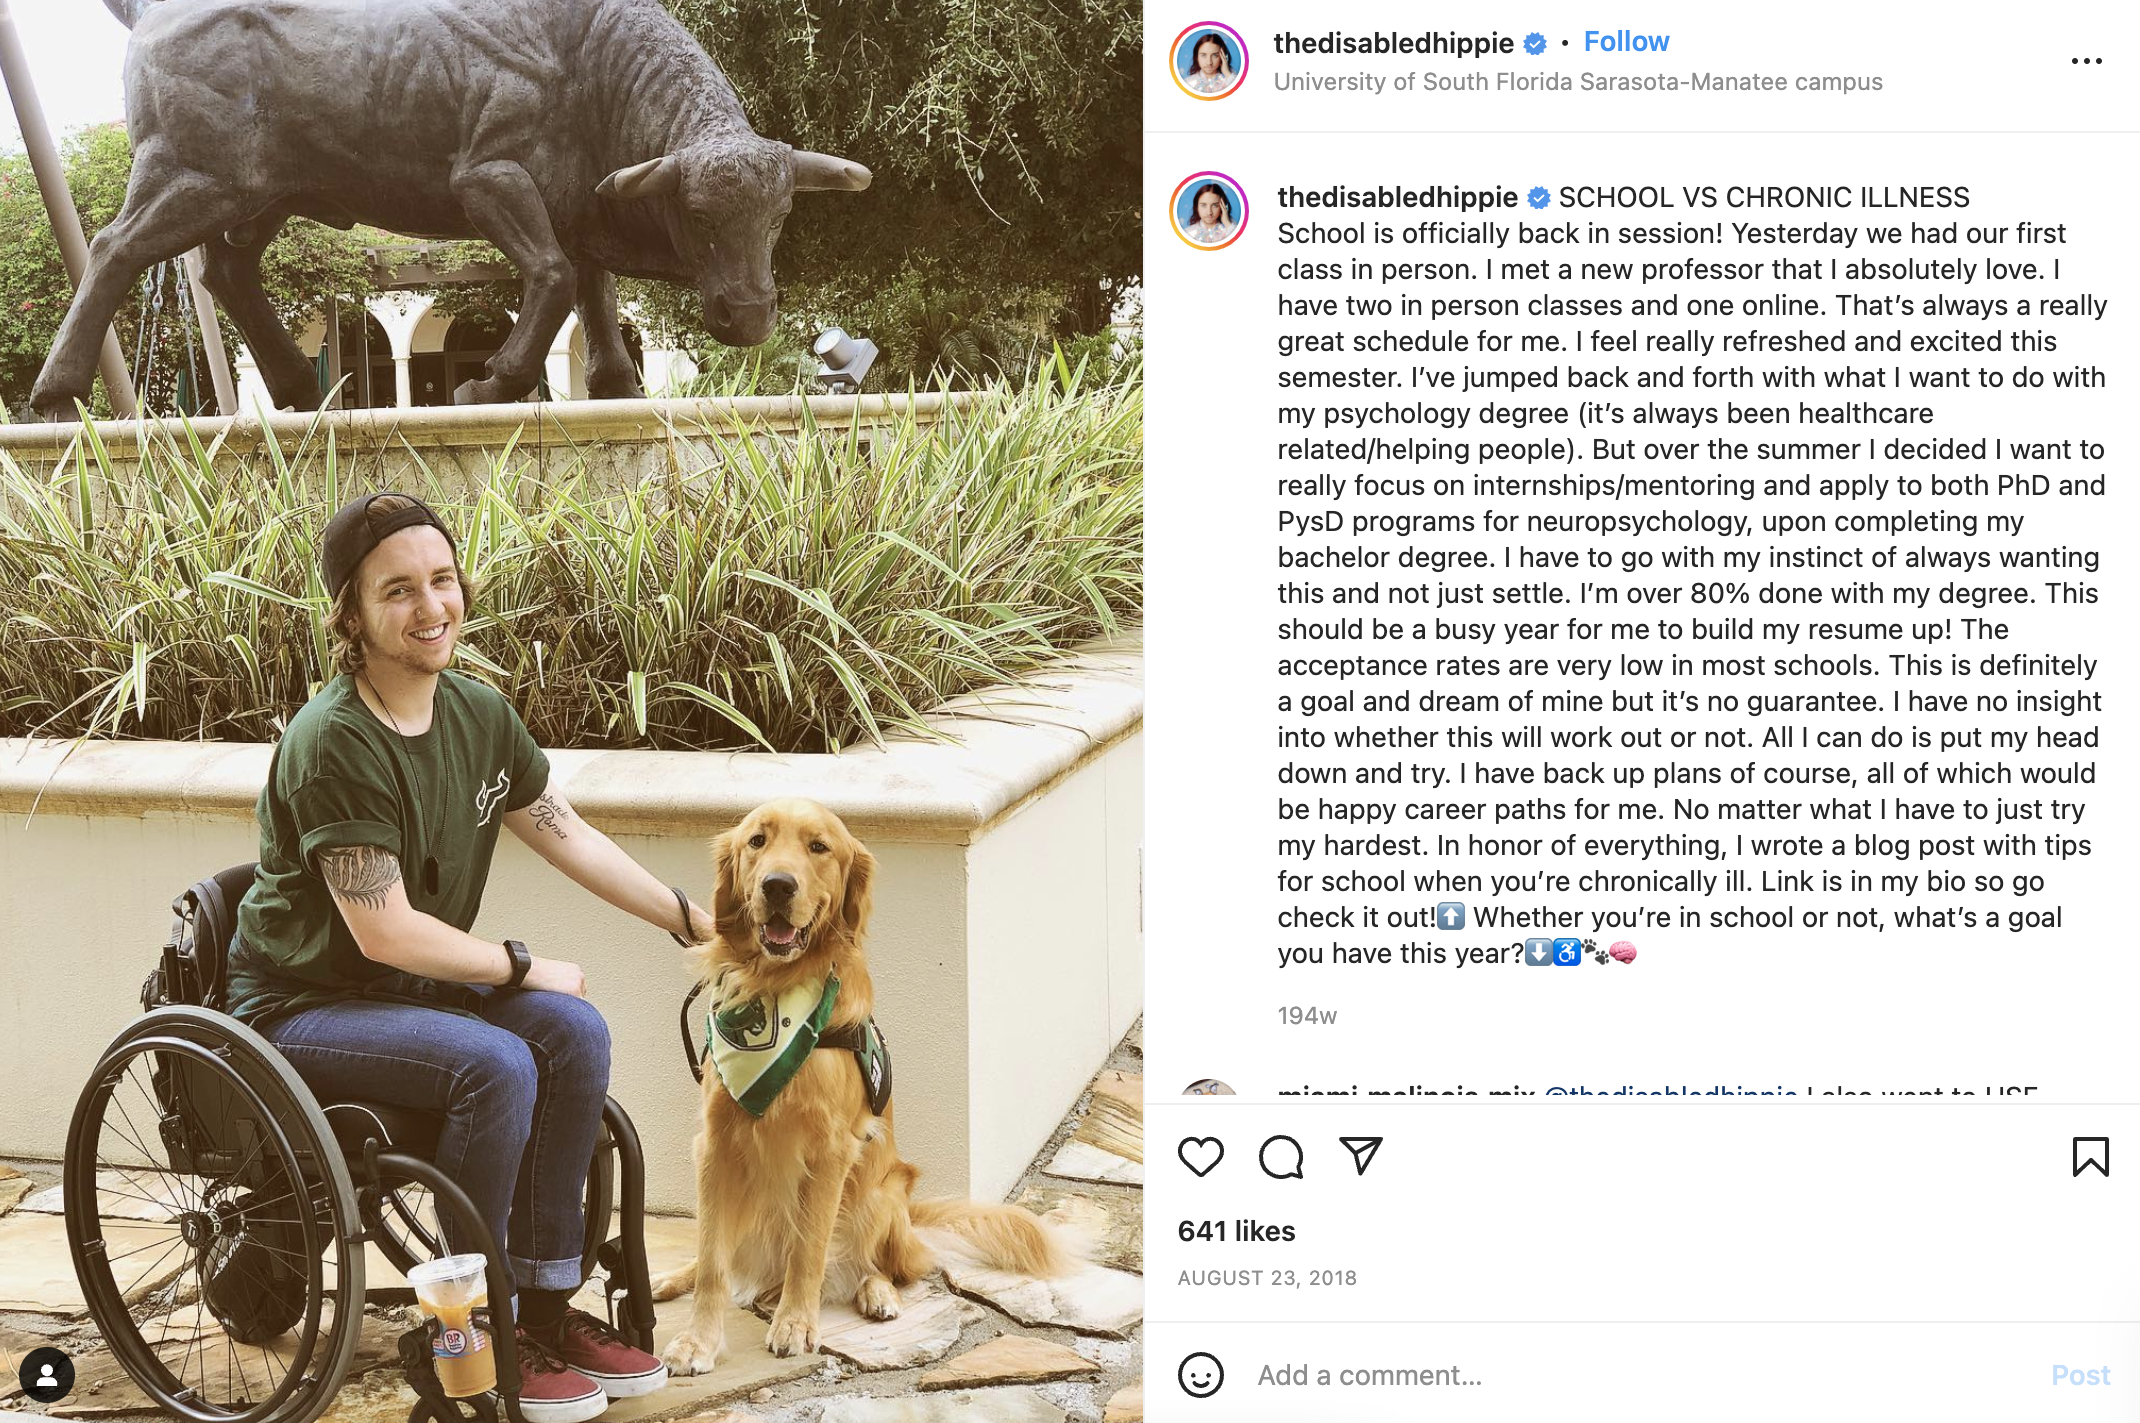Follow thedisabledhippie
2140x1423 pixels.
point(1626,42)
